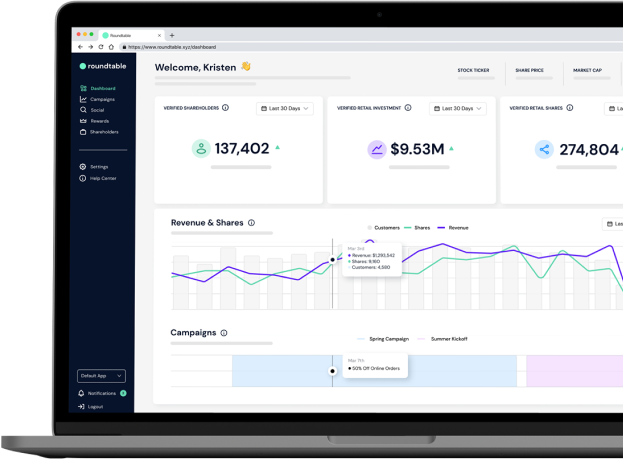
Task: Click the roundtable logo
Action: pyautogui.click(x=103, y=66)
